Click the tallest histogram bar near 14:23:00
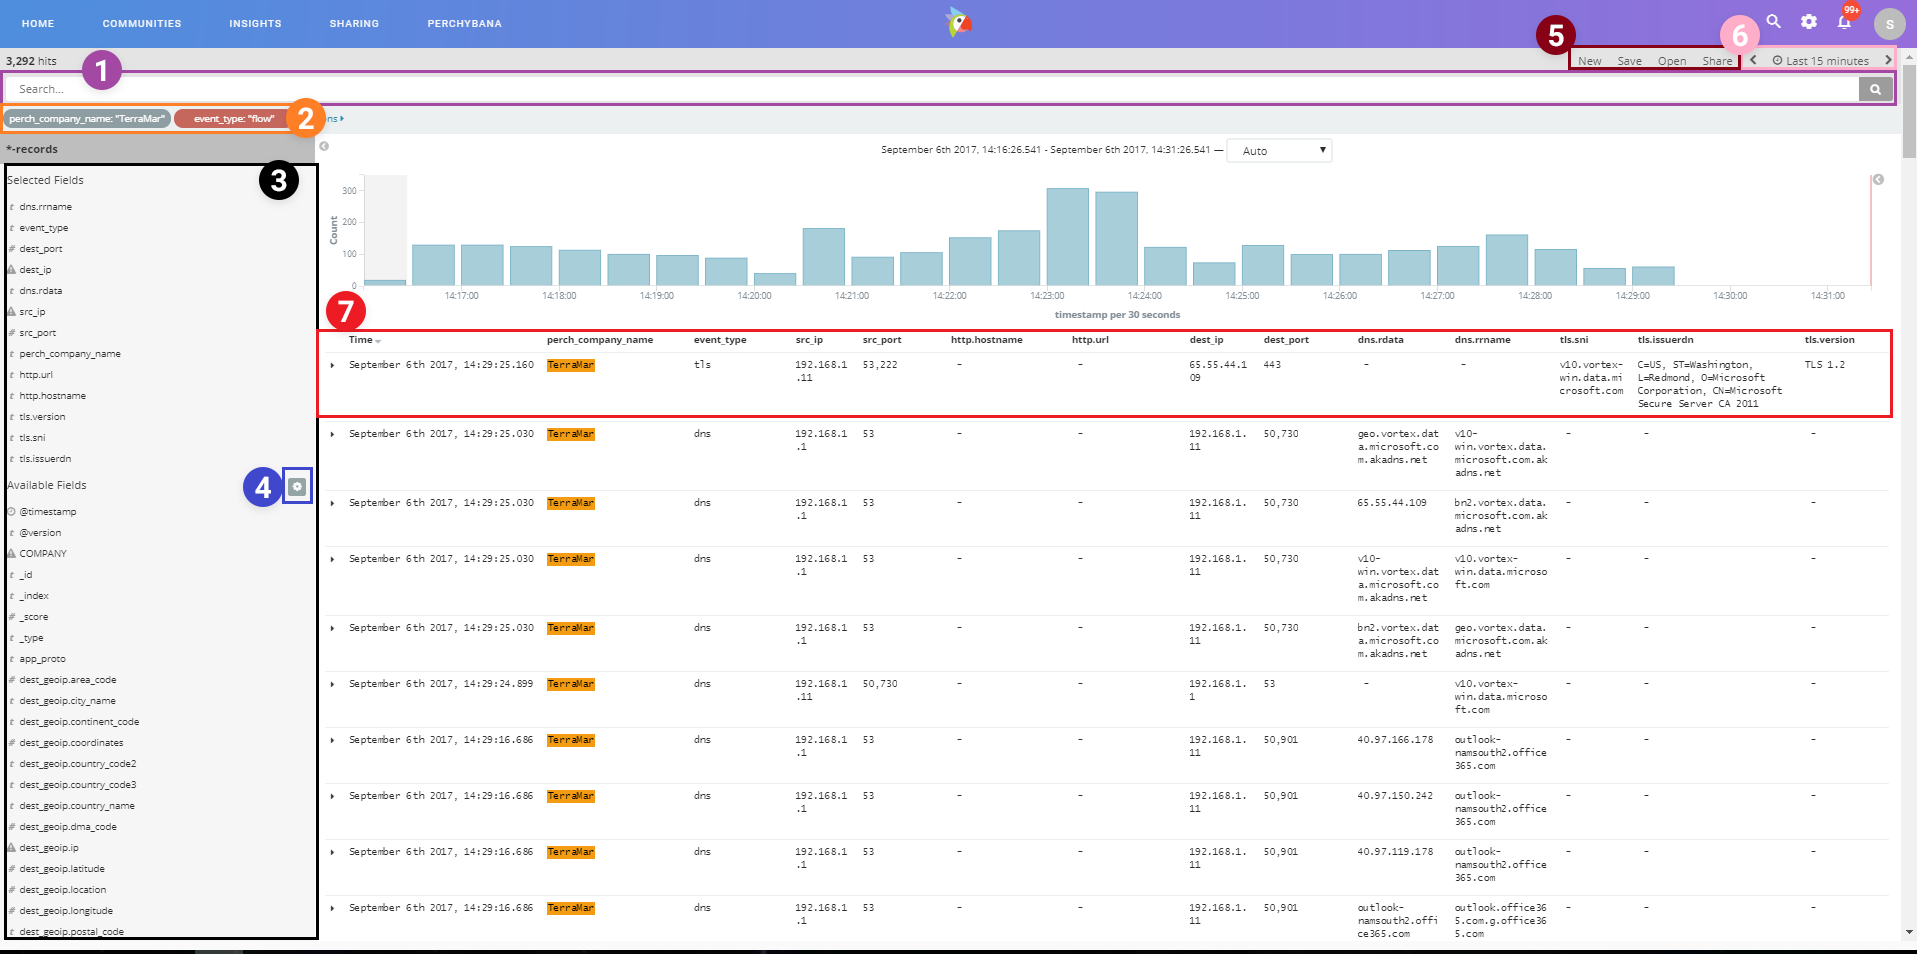This screenshot has width=1917, height=954. [1067, 237]
